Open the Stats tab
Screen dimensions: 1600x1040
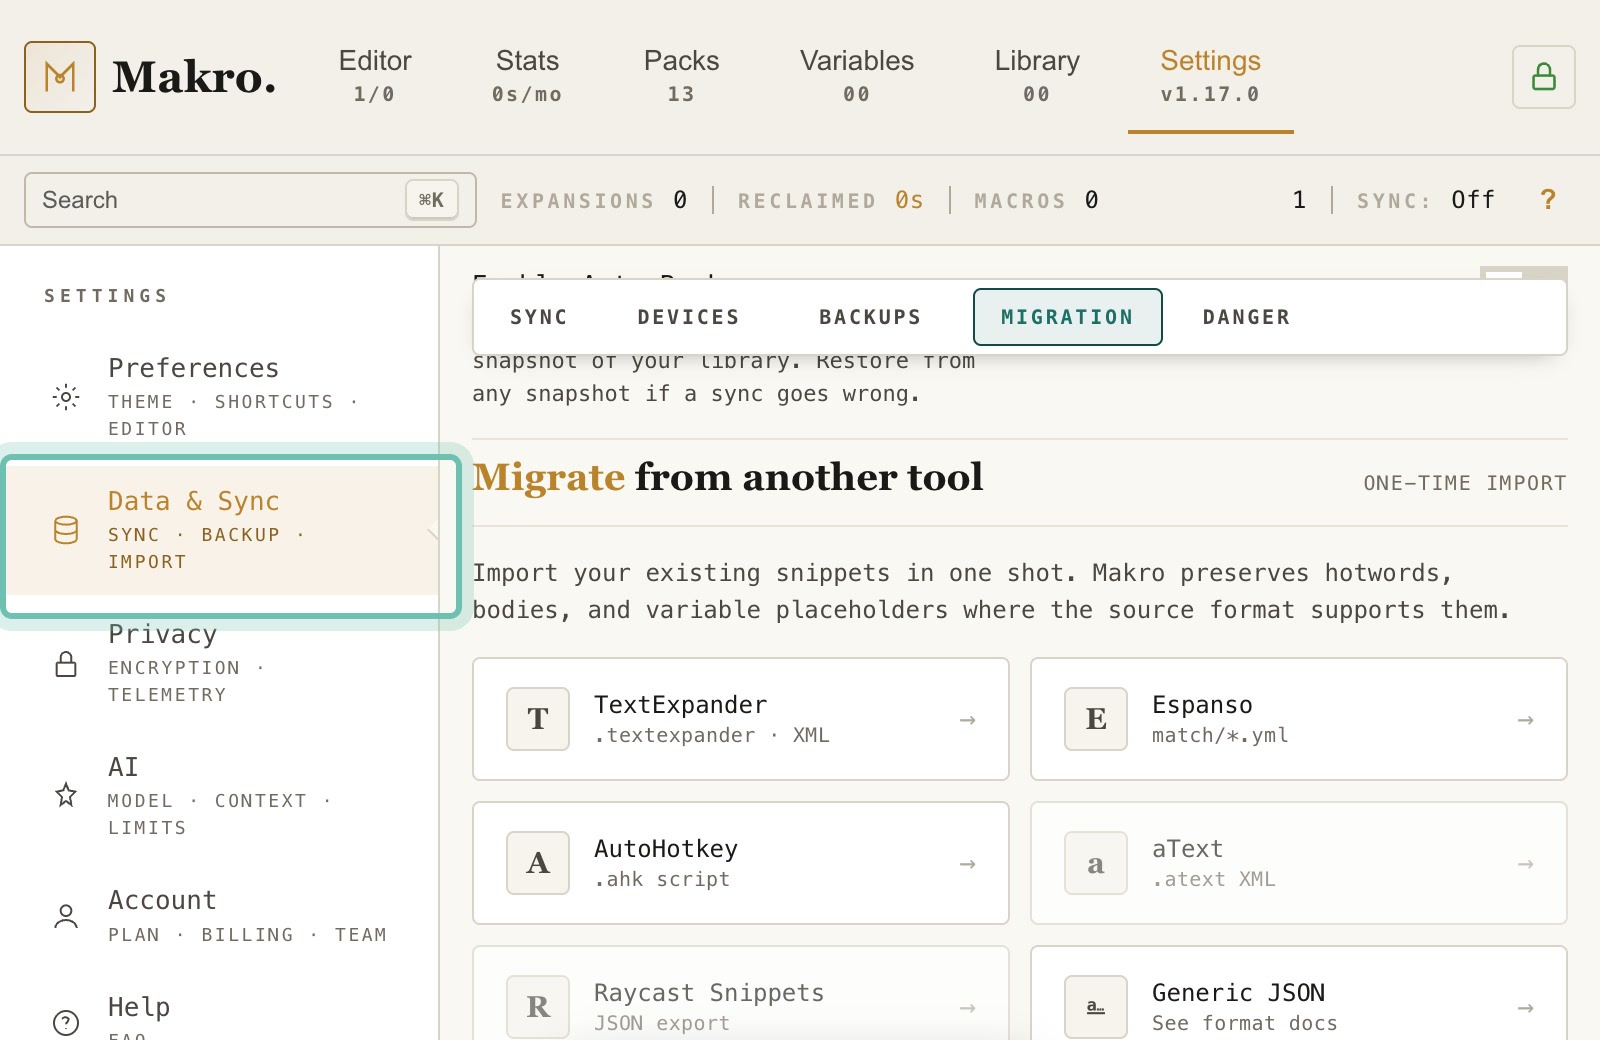[527, 76]
